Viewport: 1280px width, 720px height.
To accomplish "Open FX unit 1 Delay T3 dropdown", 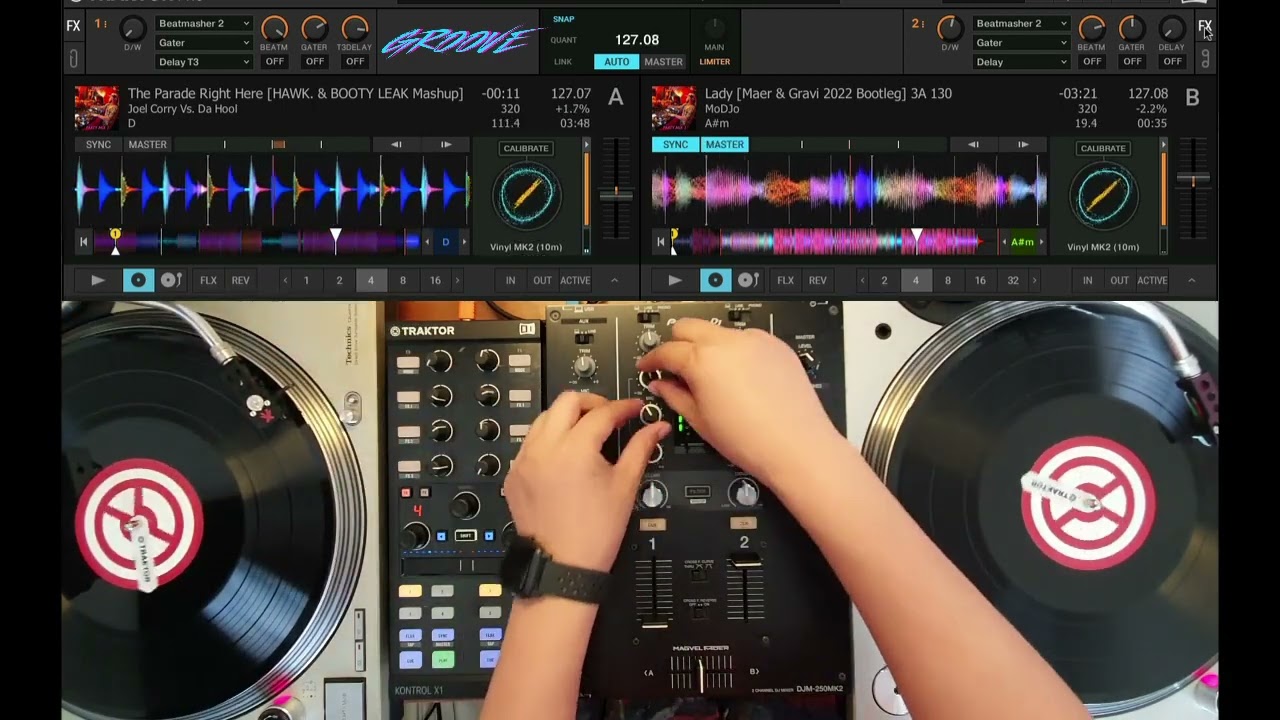I will click(204, 61).
